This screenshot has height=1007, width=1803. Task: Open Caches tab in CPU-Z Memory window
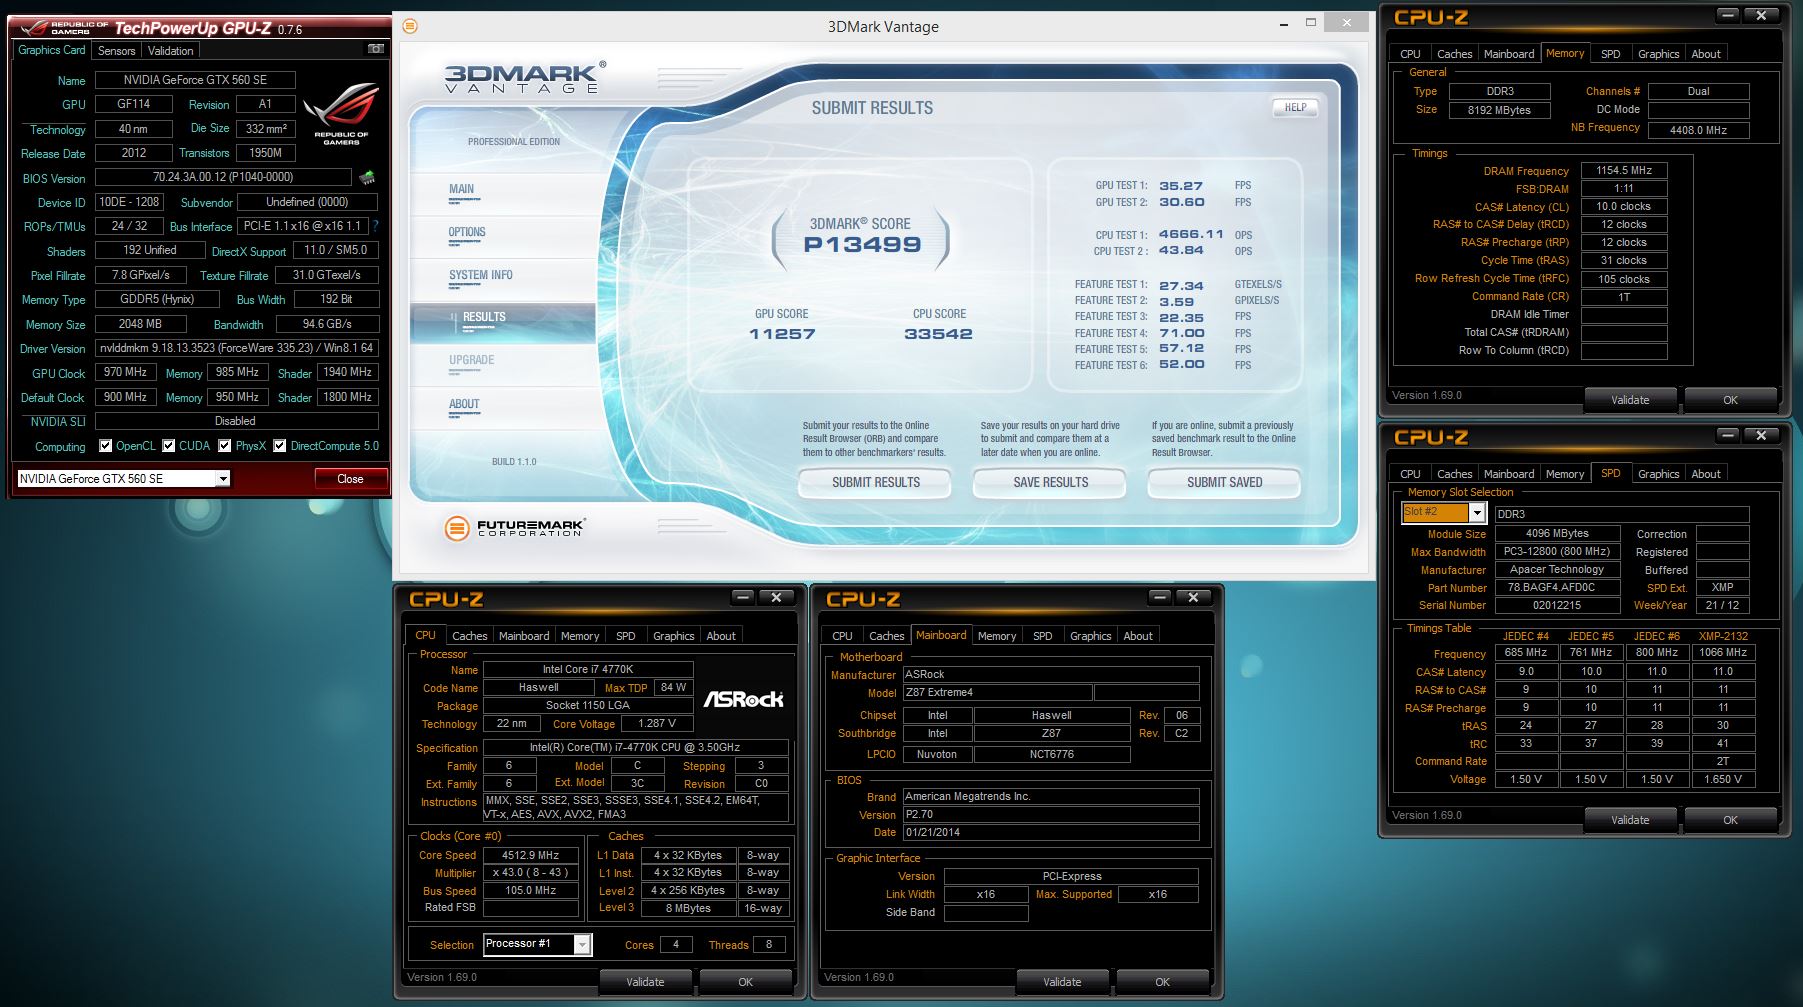coord(1454,54)
